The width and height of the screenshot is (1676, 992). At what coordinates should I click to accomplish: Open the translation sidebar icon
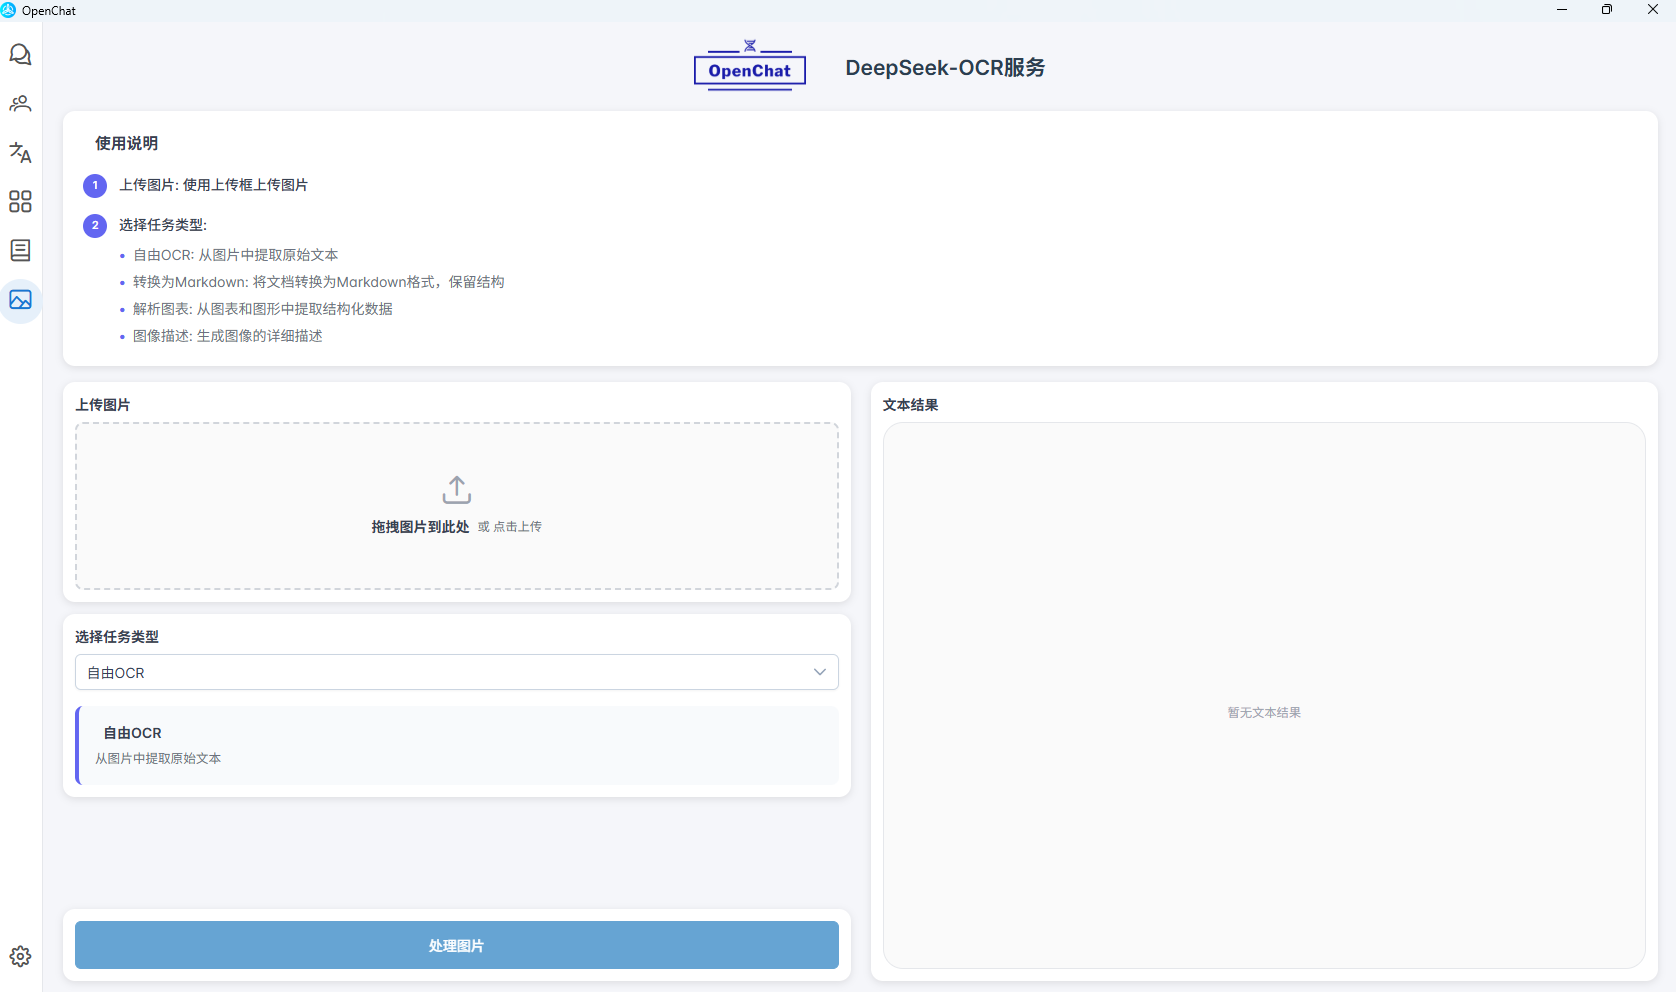pos(20,152)
